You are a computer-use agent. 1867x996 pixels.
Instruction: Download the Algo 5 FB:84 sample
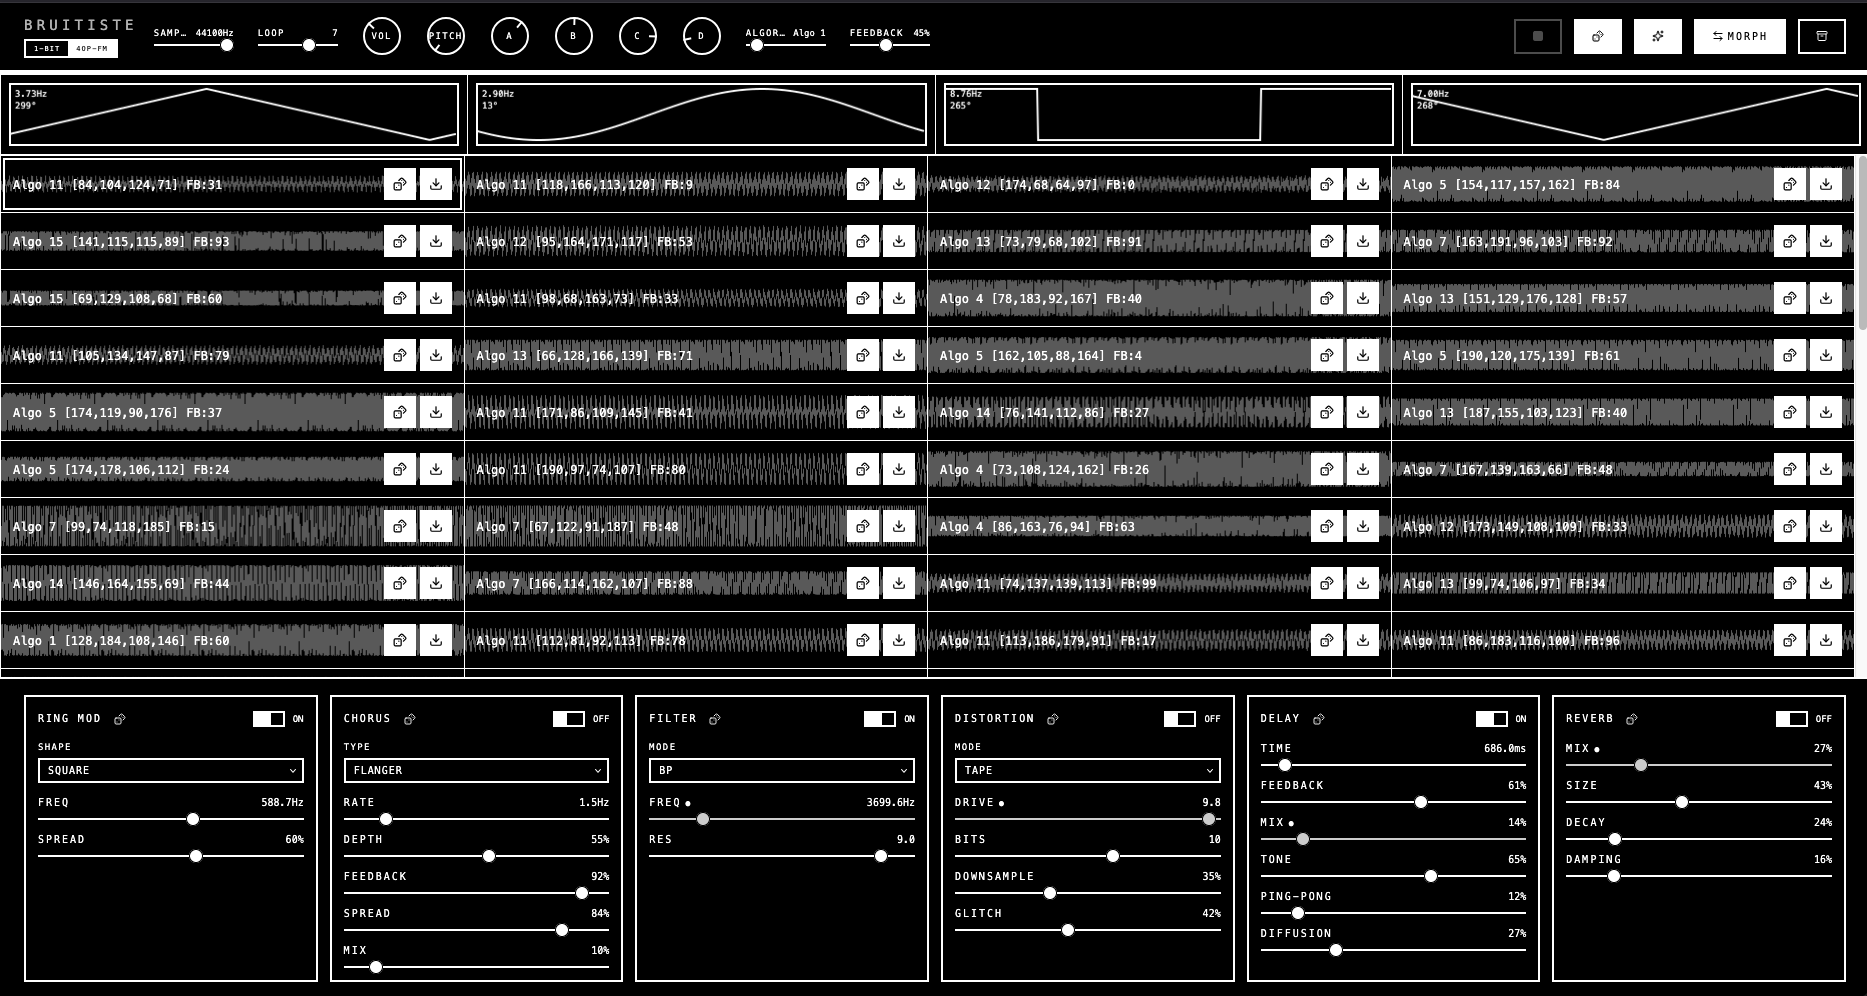tap(1825, 184)
